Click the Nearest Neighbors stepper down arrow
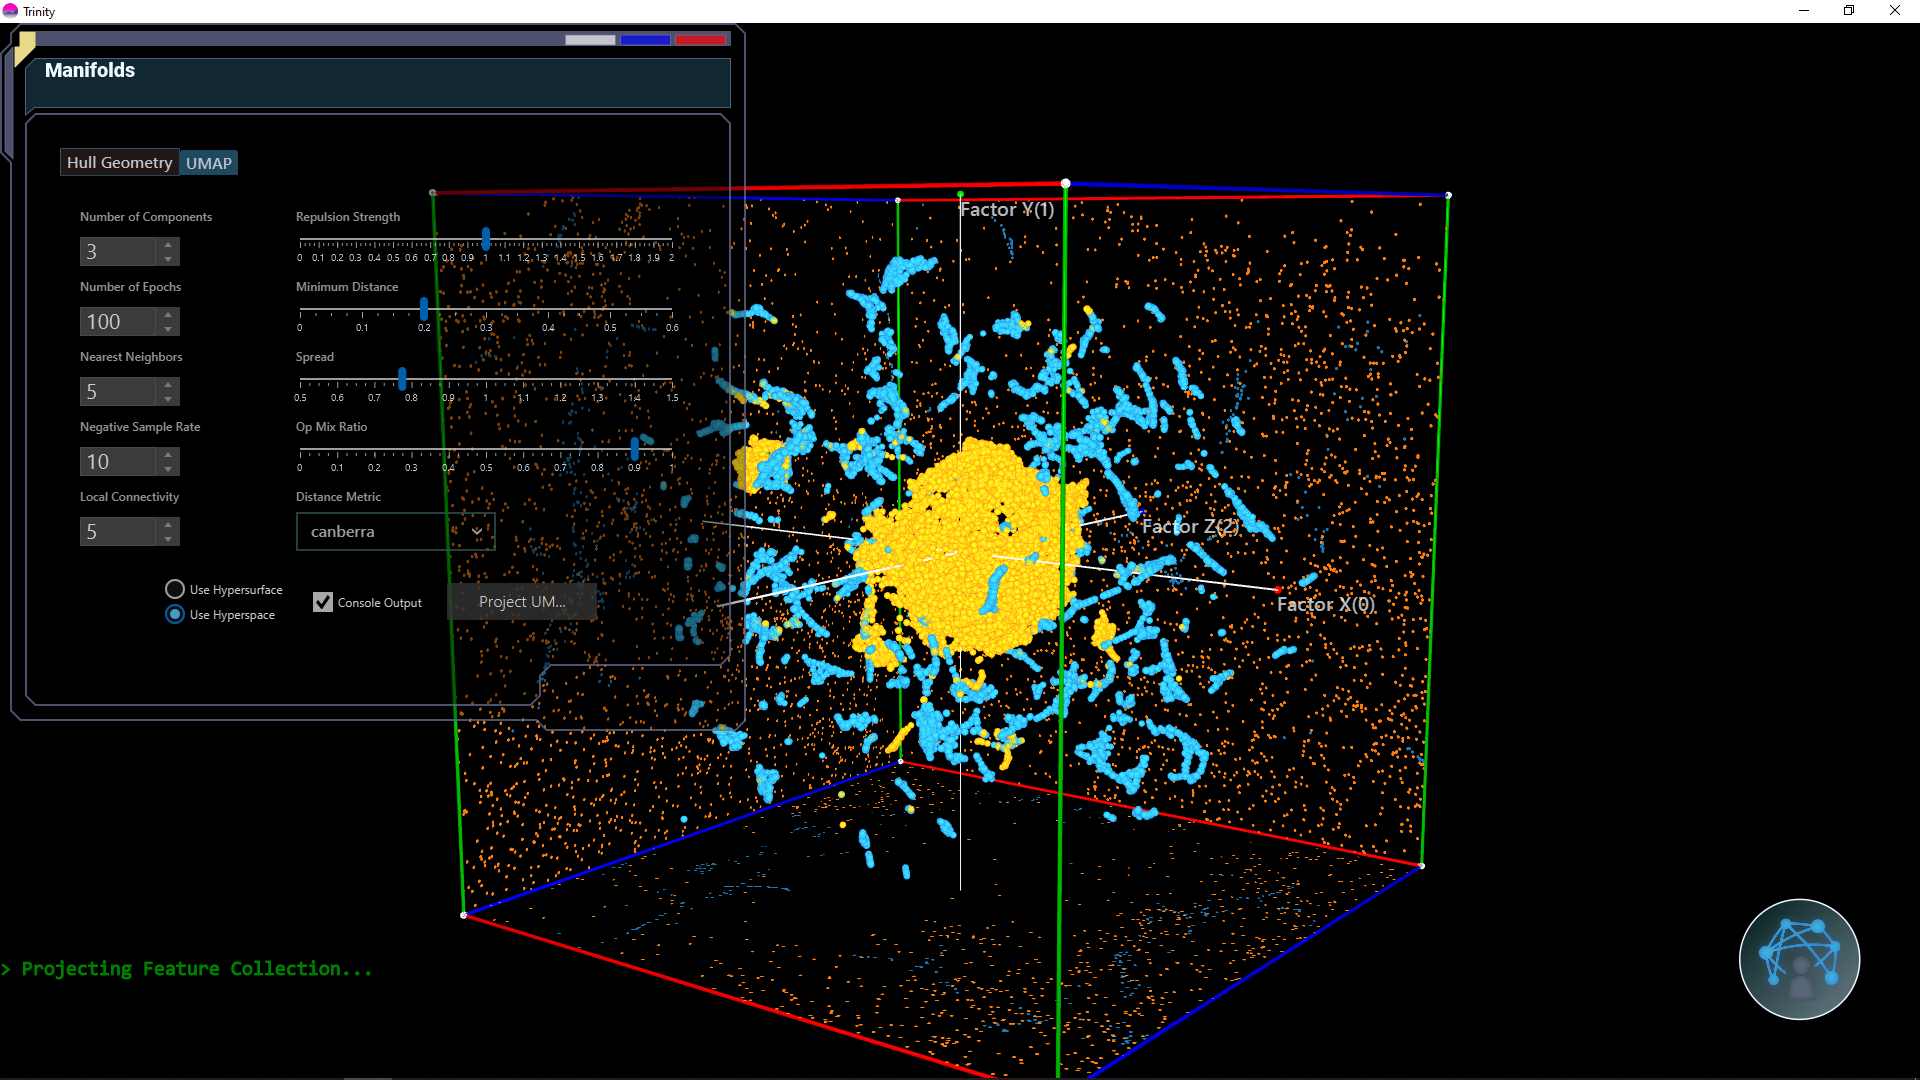 [x=167, y=398]
